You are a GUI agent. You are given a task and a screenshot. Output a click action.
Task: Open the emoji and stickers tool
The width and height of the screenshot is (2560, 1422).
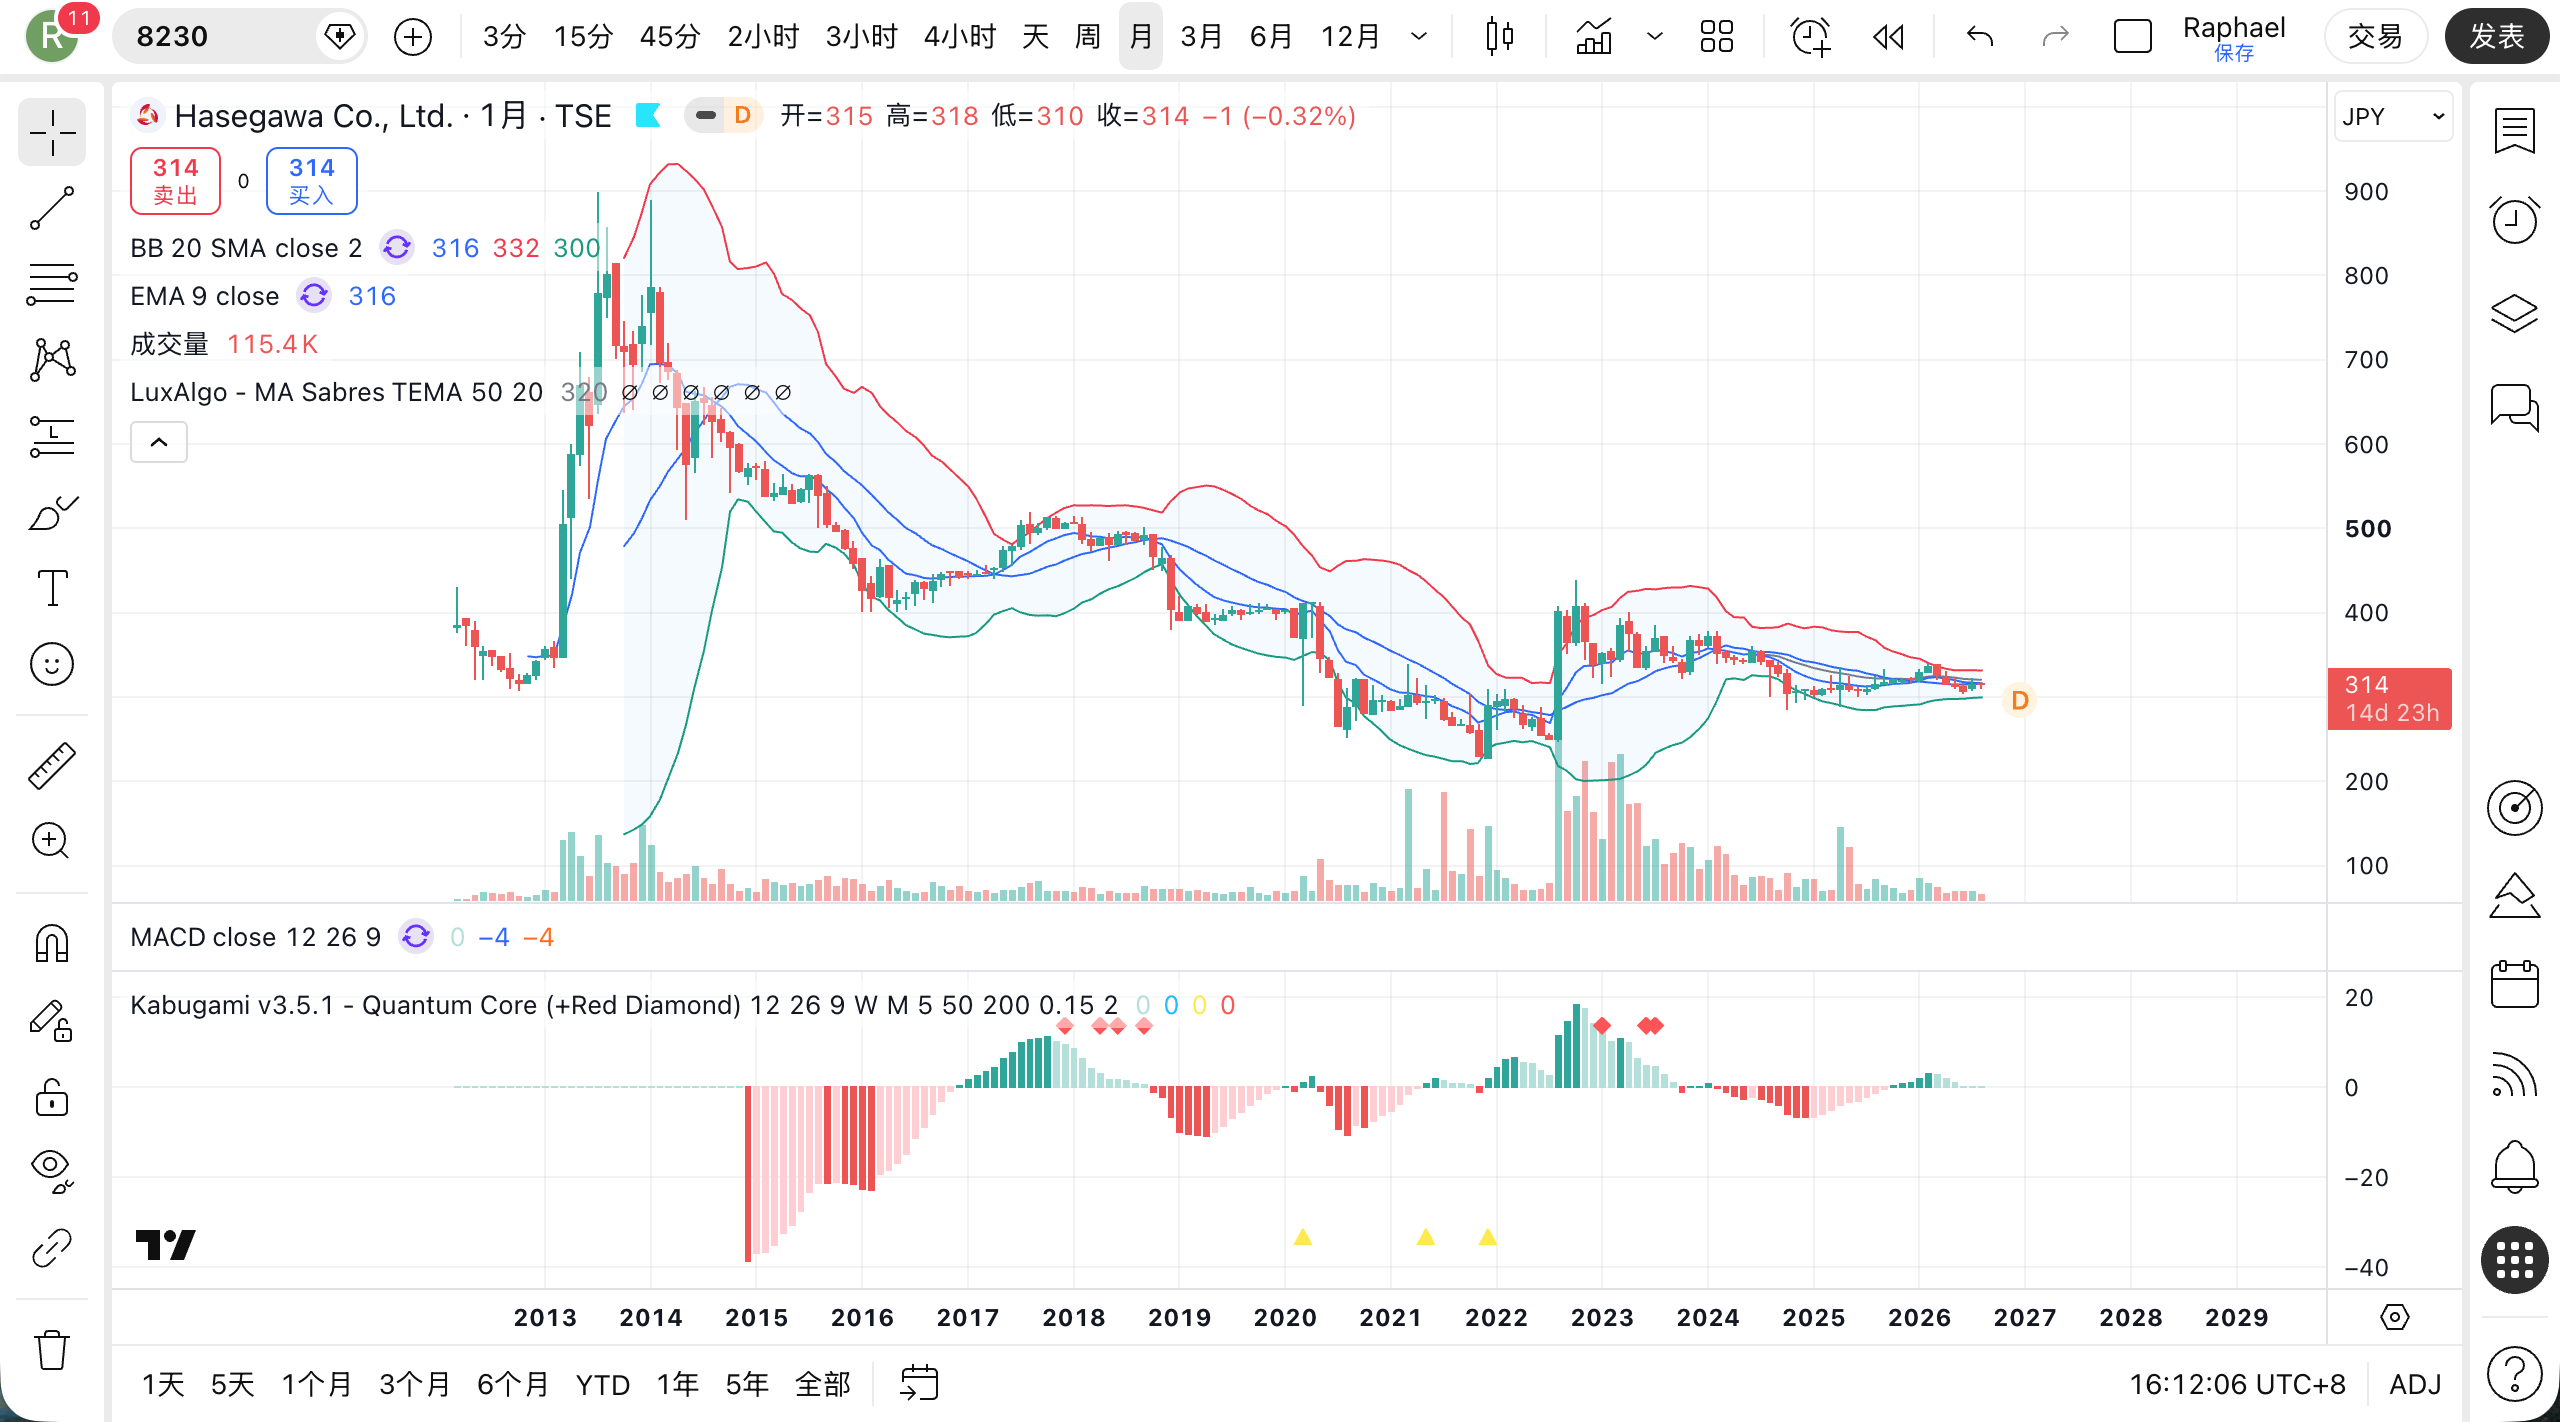52,664
